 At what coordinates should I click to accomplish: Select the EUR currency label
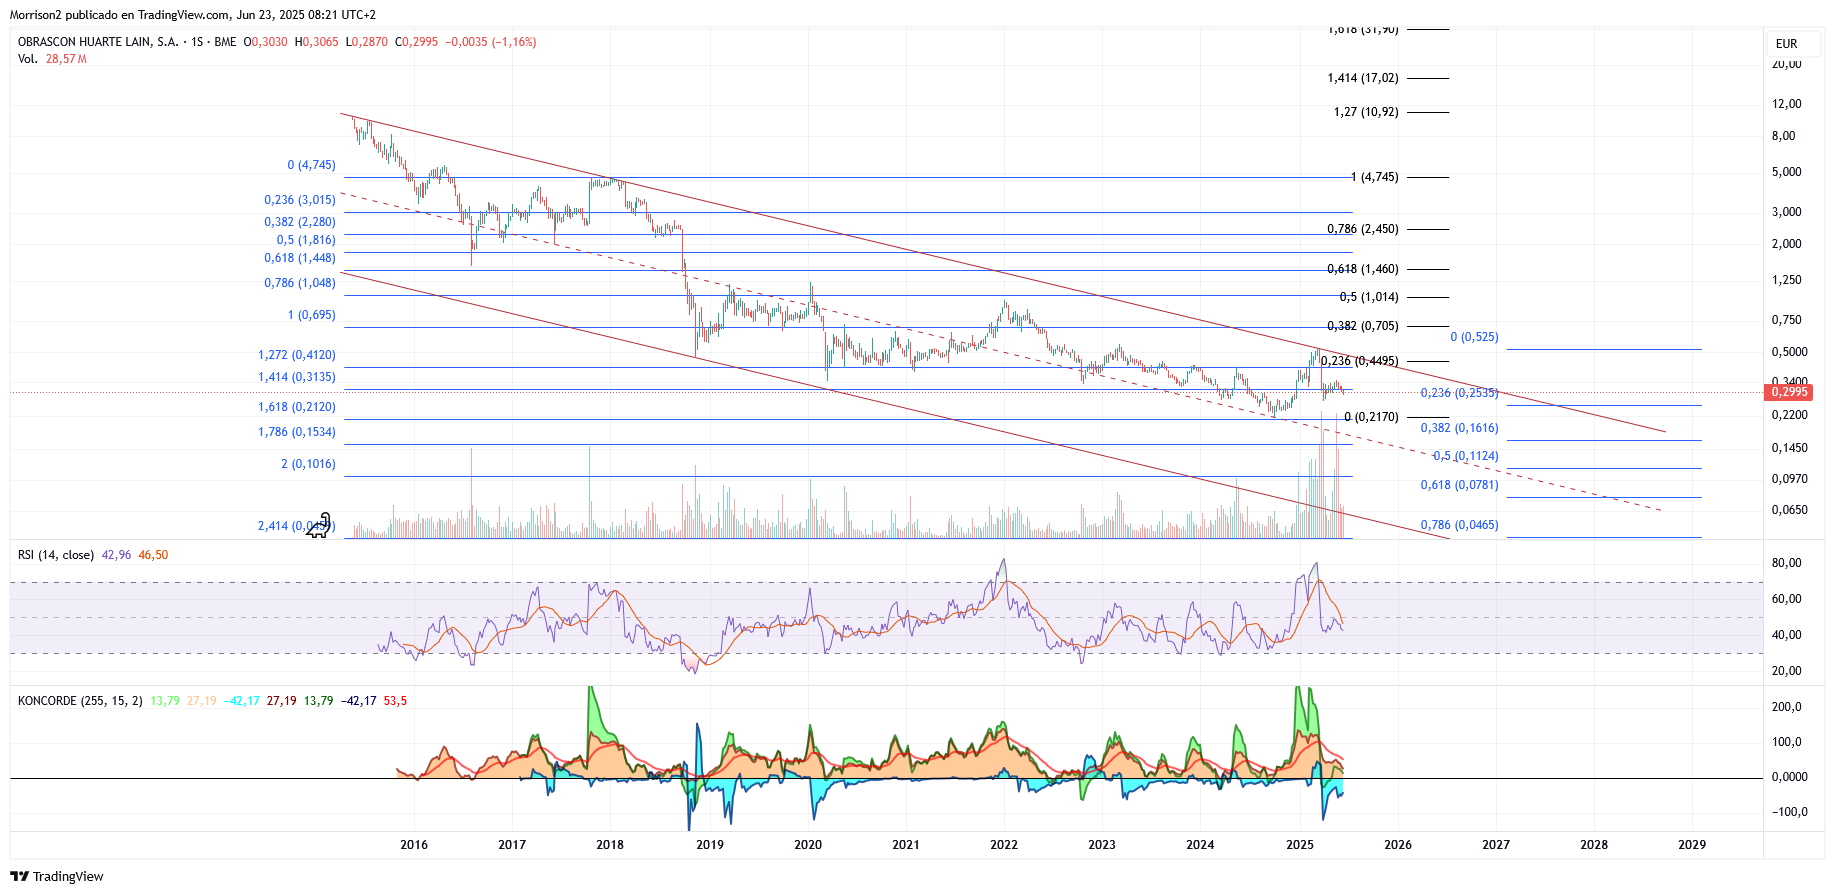(1786, 44)
